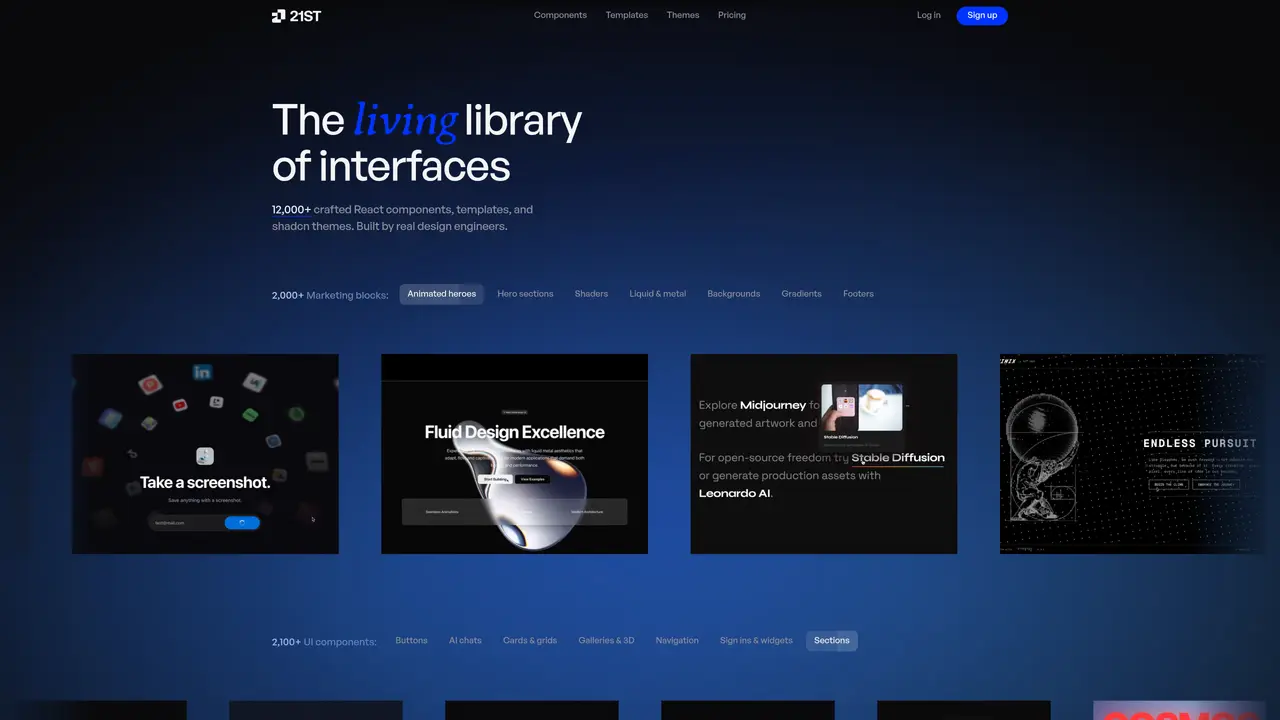Viewport: 1280px width, 720px height.
Task: Click the 21ST logo icon
Action: [279, 15]
